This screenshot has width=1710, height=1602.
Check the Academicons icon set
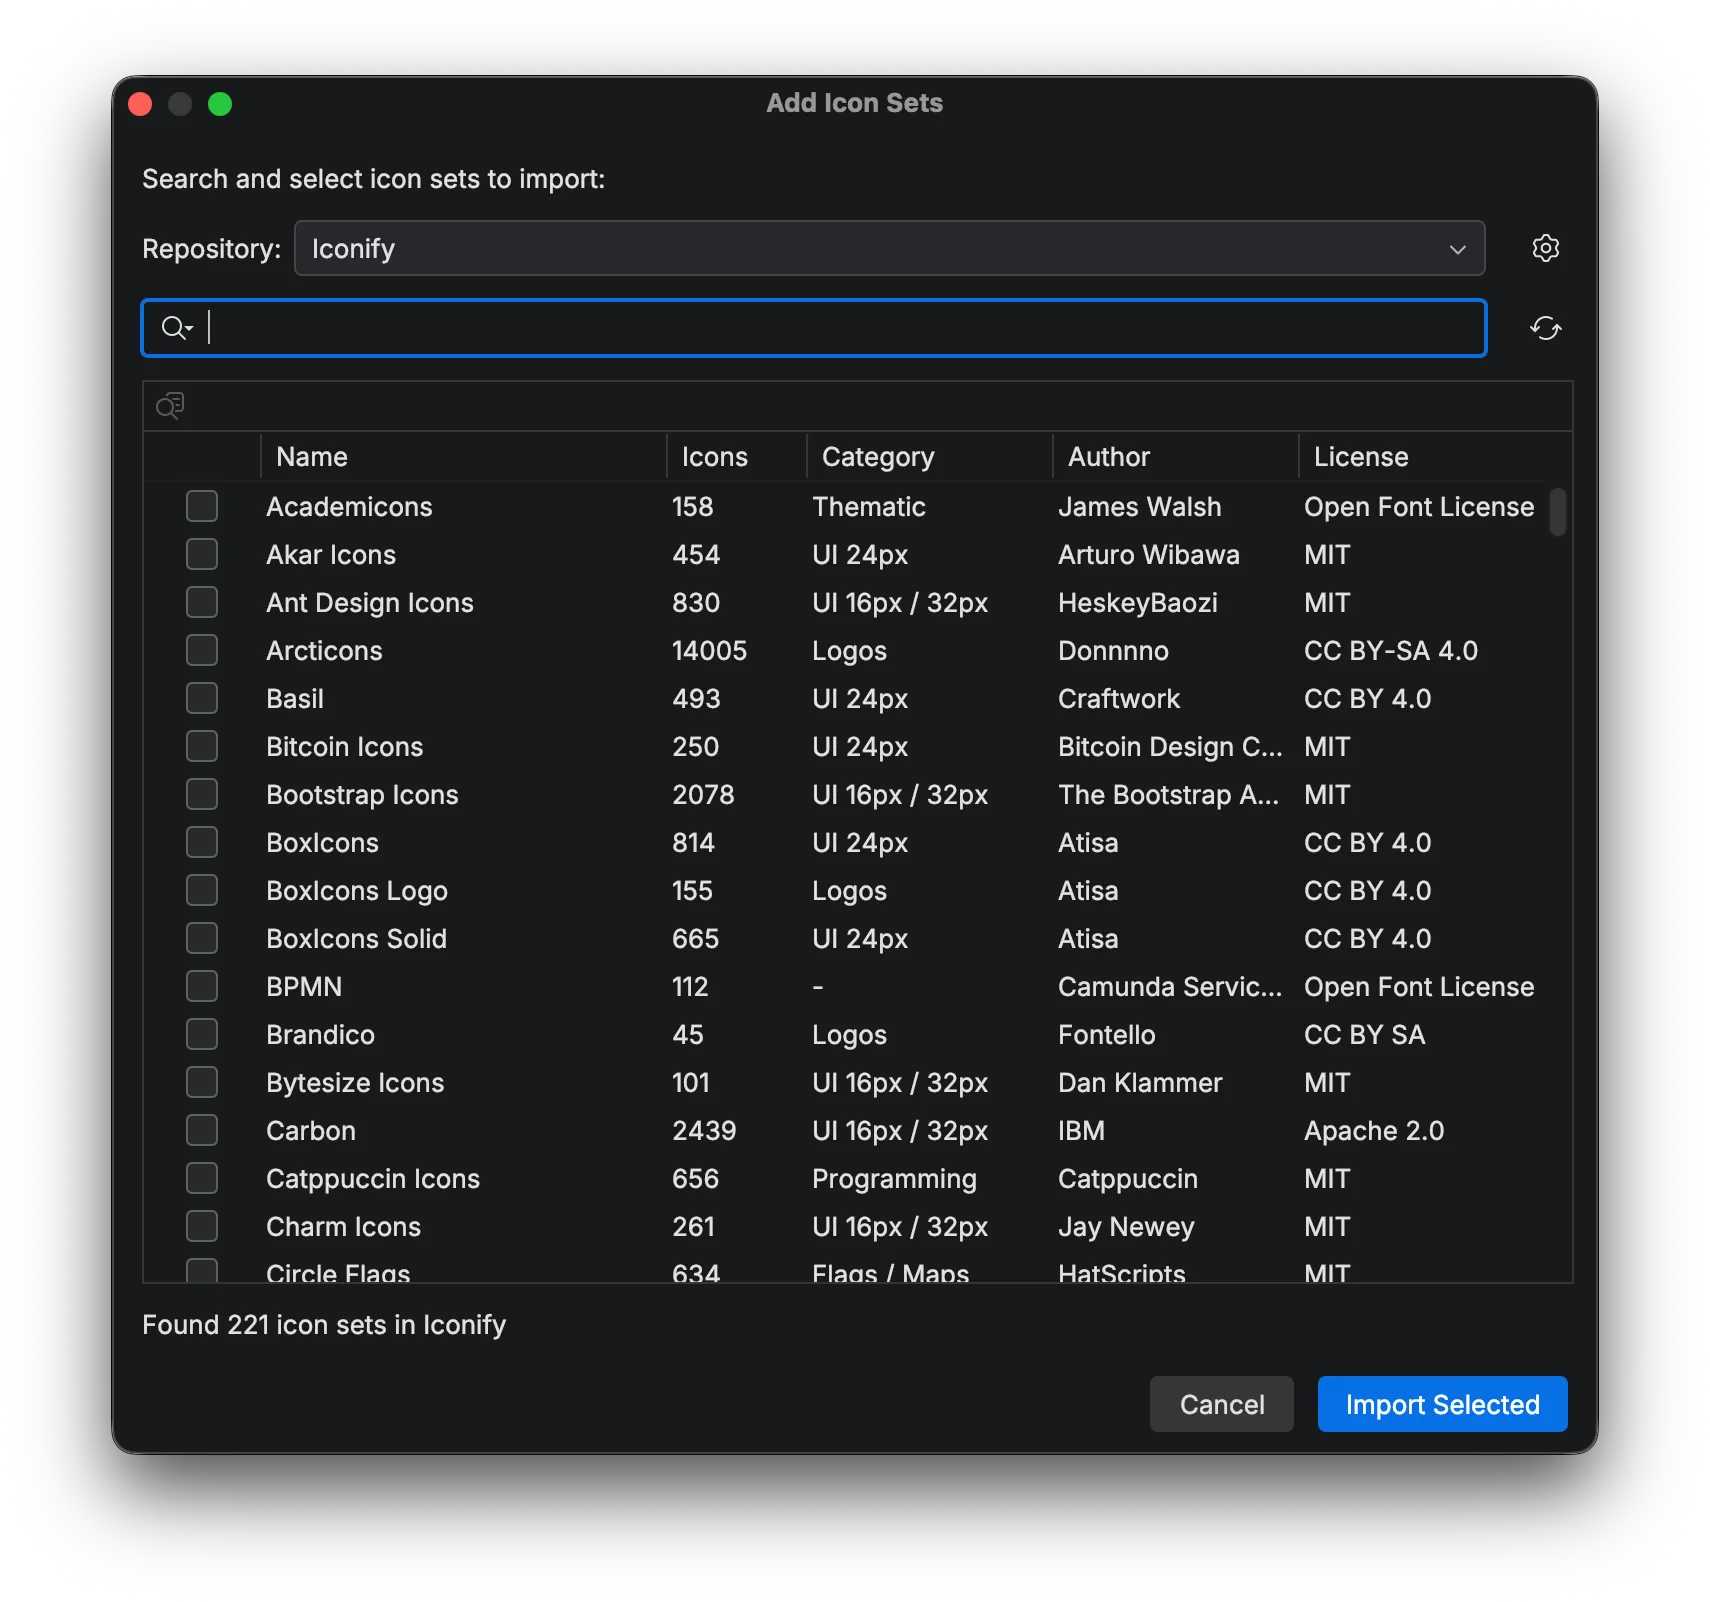202,506
